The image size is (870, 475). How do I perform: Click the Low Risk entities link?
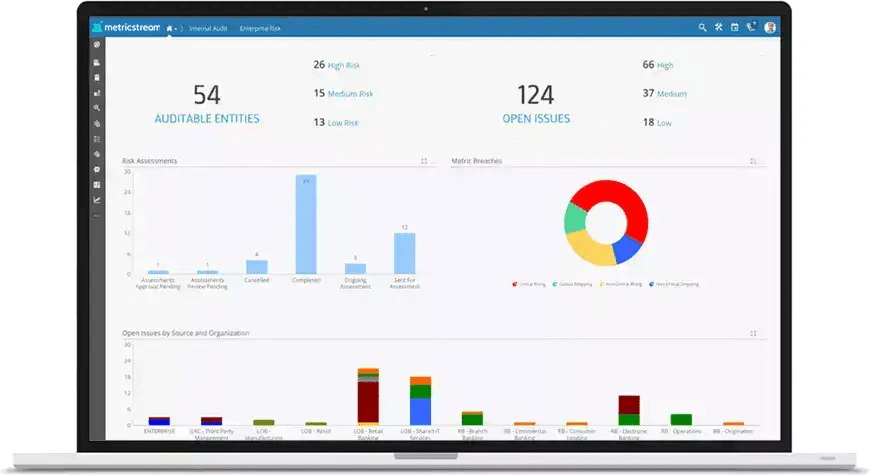click(x=343, y=123)
